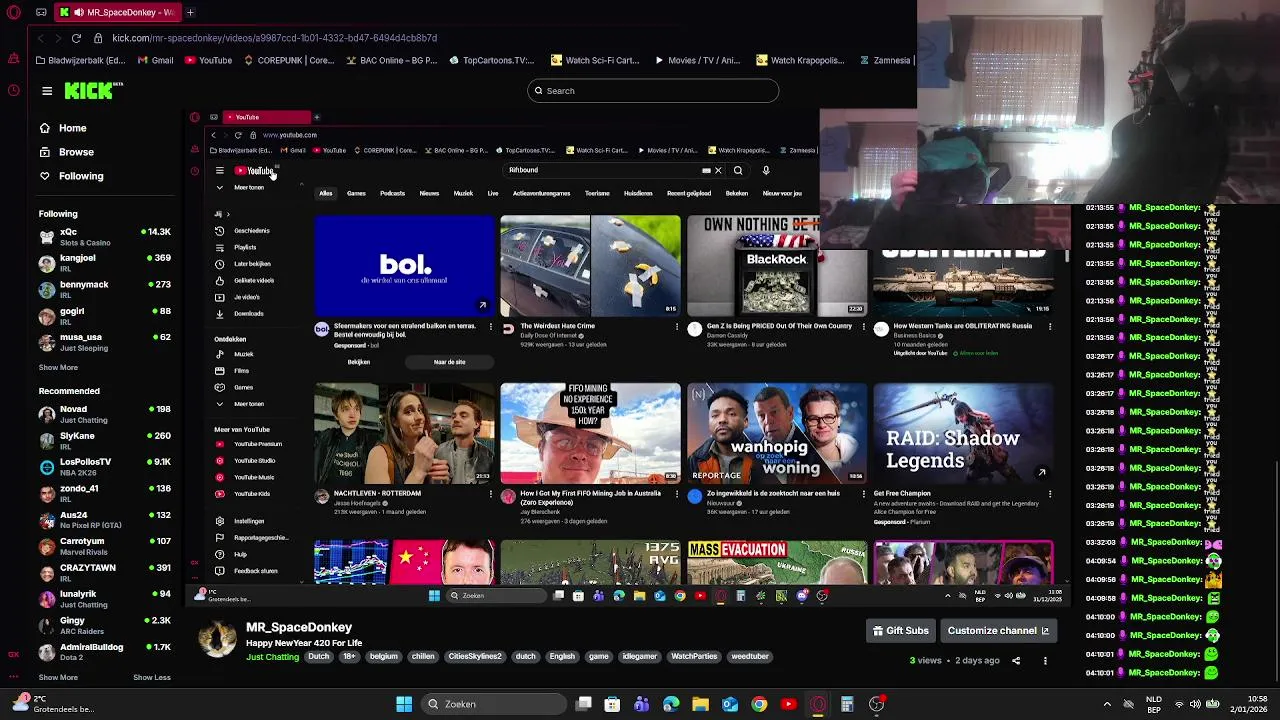Open File Explorer from taskbar
Screen dimensions: 1280x720
pyautogui.click(x=700, y=704)
